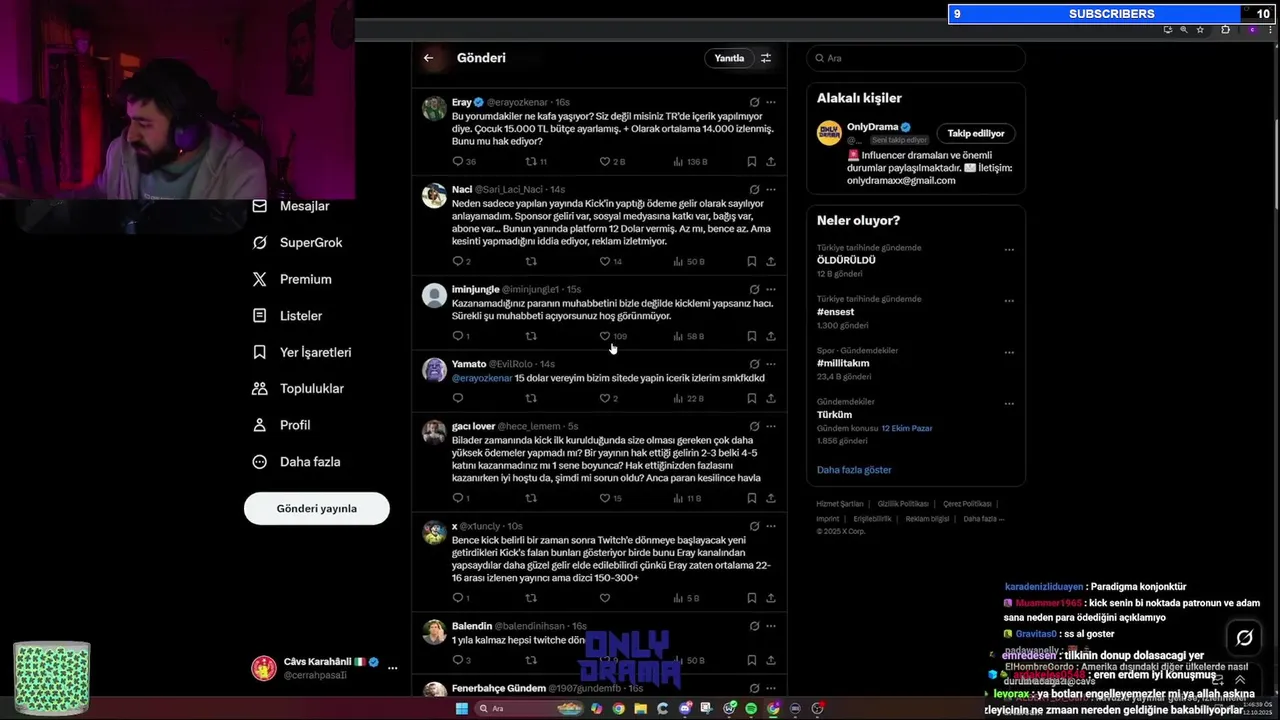Open browser extensions puzzle icon
The image size is (1280, 720).
point(1225,30)
